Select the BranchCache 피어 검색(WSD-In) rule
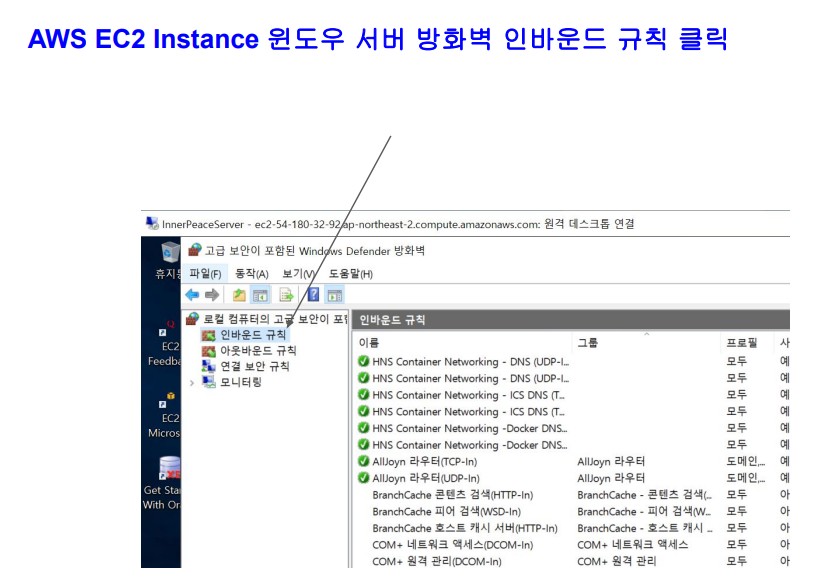Image resolution: width=819 pixels, height=581 pixels. pyautogui.click(x=446, y=512)
